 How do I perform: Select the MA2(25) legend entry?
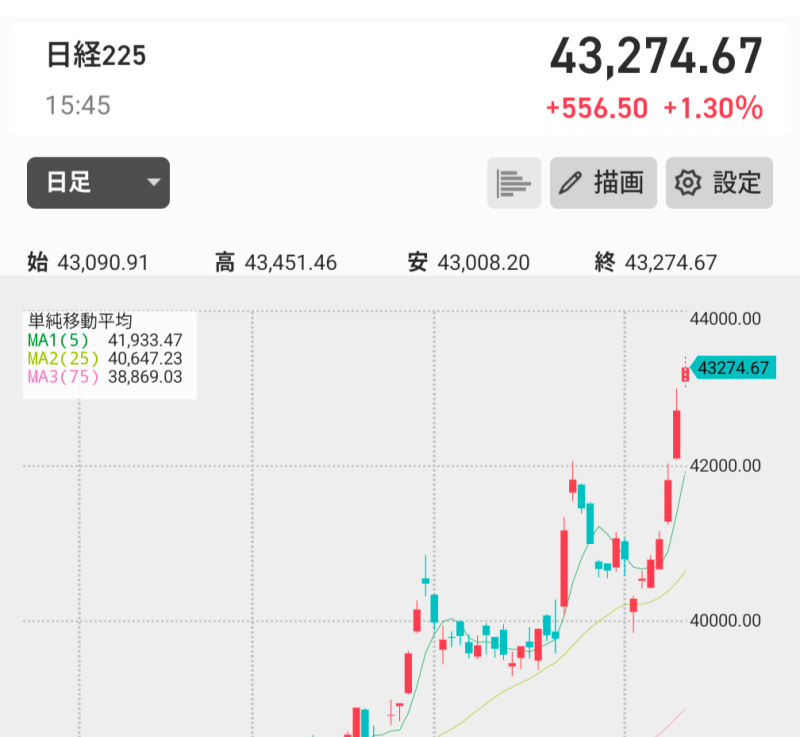point(105,358)
